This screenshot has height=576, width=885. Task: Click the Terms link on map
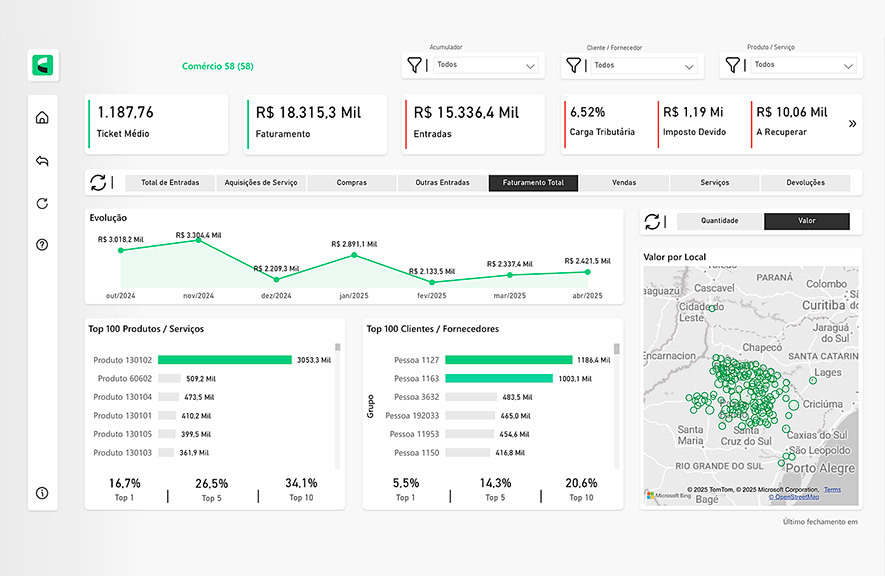pyautogui.click(x=832, y=489)
